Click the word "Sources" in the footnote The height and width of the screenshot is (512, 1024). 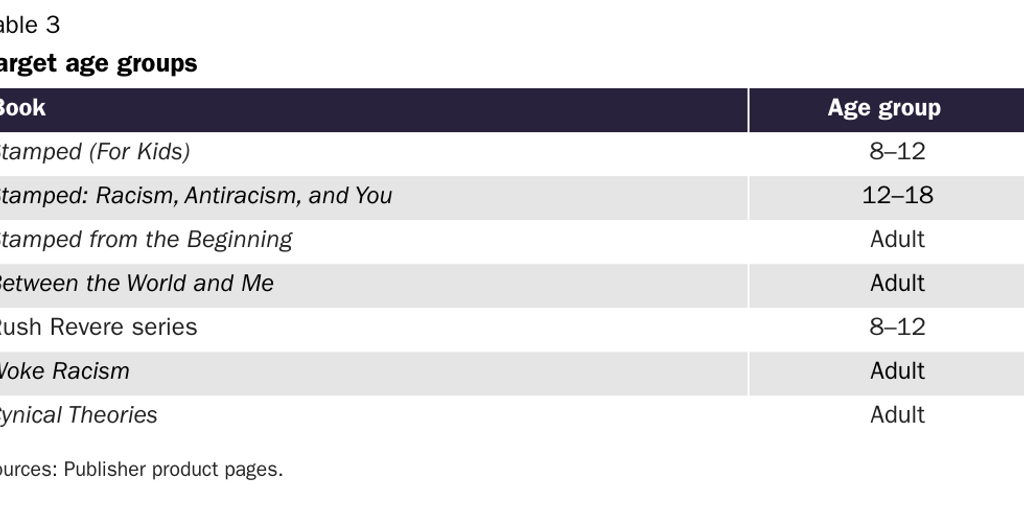pyautogui.click(x=27, y=469)
